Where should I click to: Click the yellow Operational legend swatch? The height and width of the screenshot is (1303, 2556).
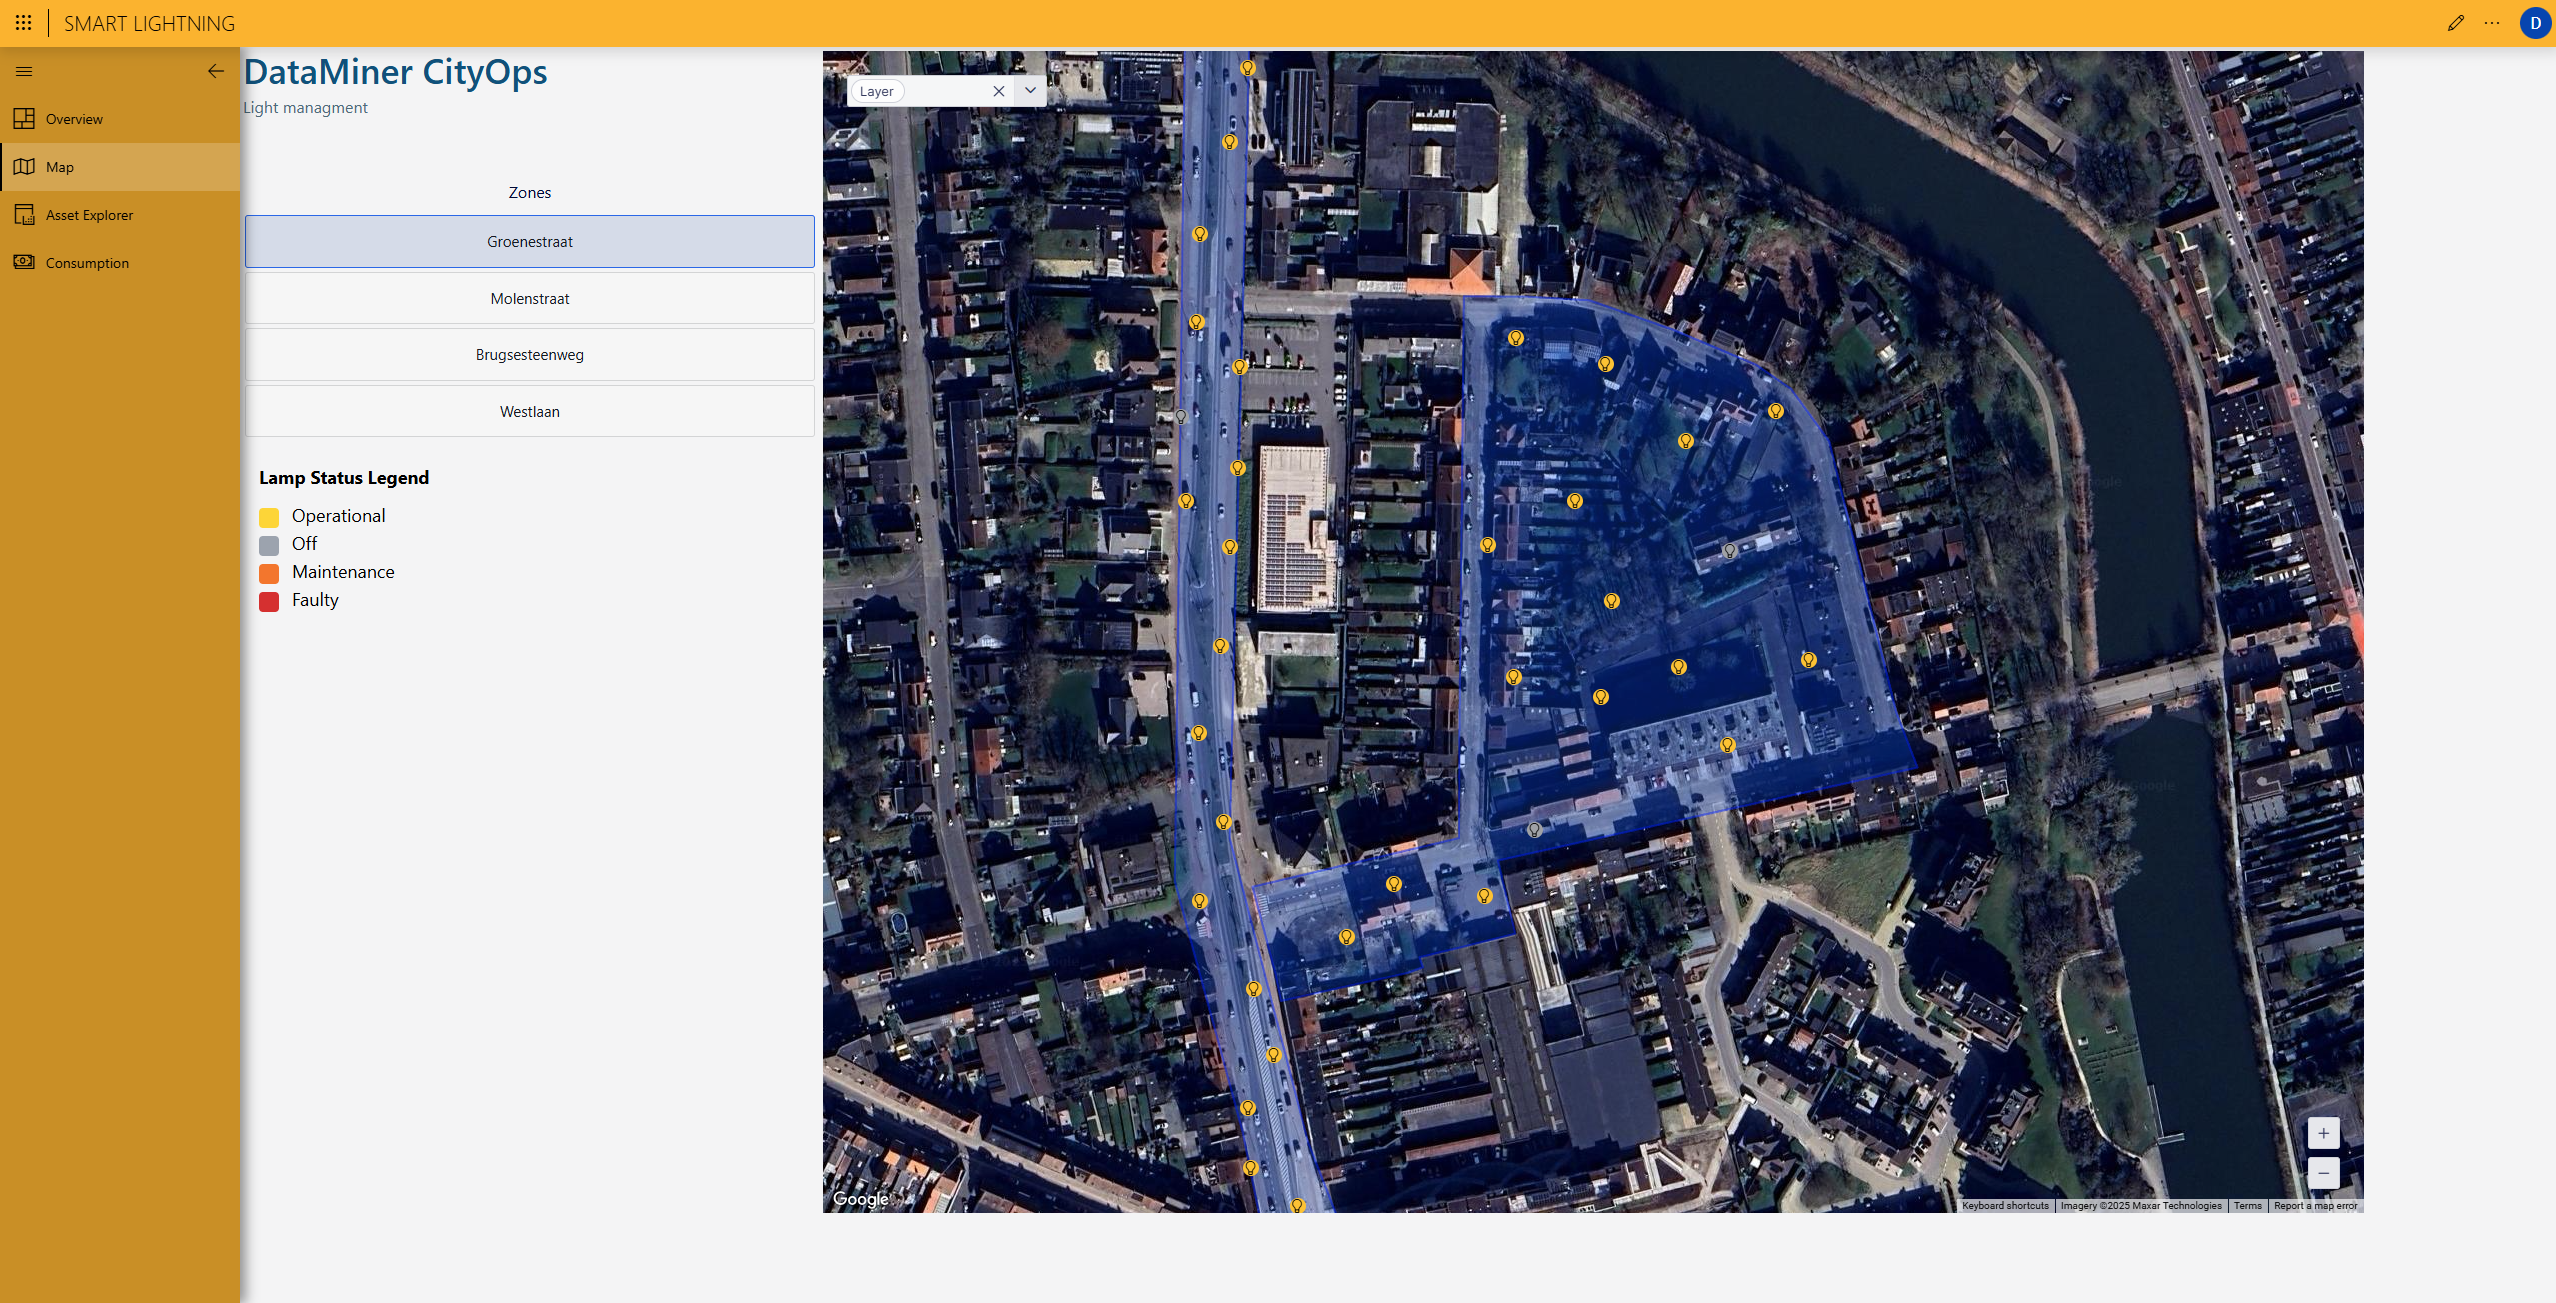[x=269, y=517]
